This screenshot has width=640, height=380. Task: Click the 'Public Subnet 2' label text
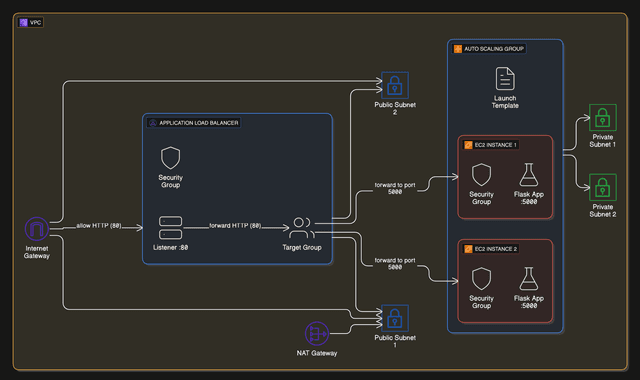tap(395, 109)
